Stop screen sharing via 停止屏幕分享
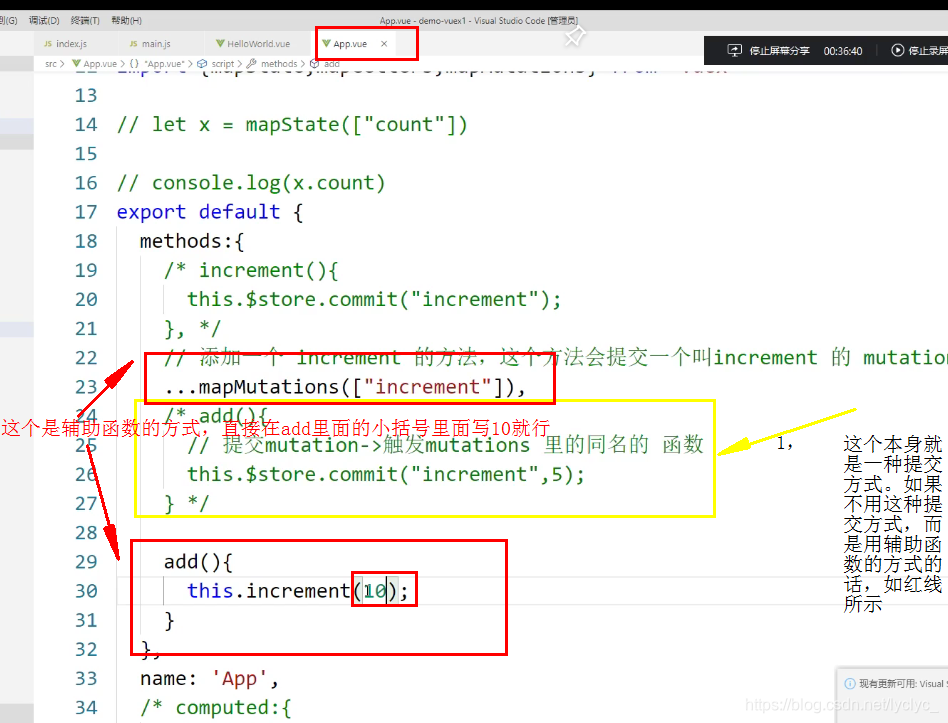 (x=779, y=51)
